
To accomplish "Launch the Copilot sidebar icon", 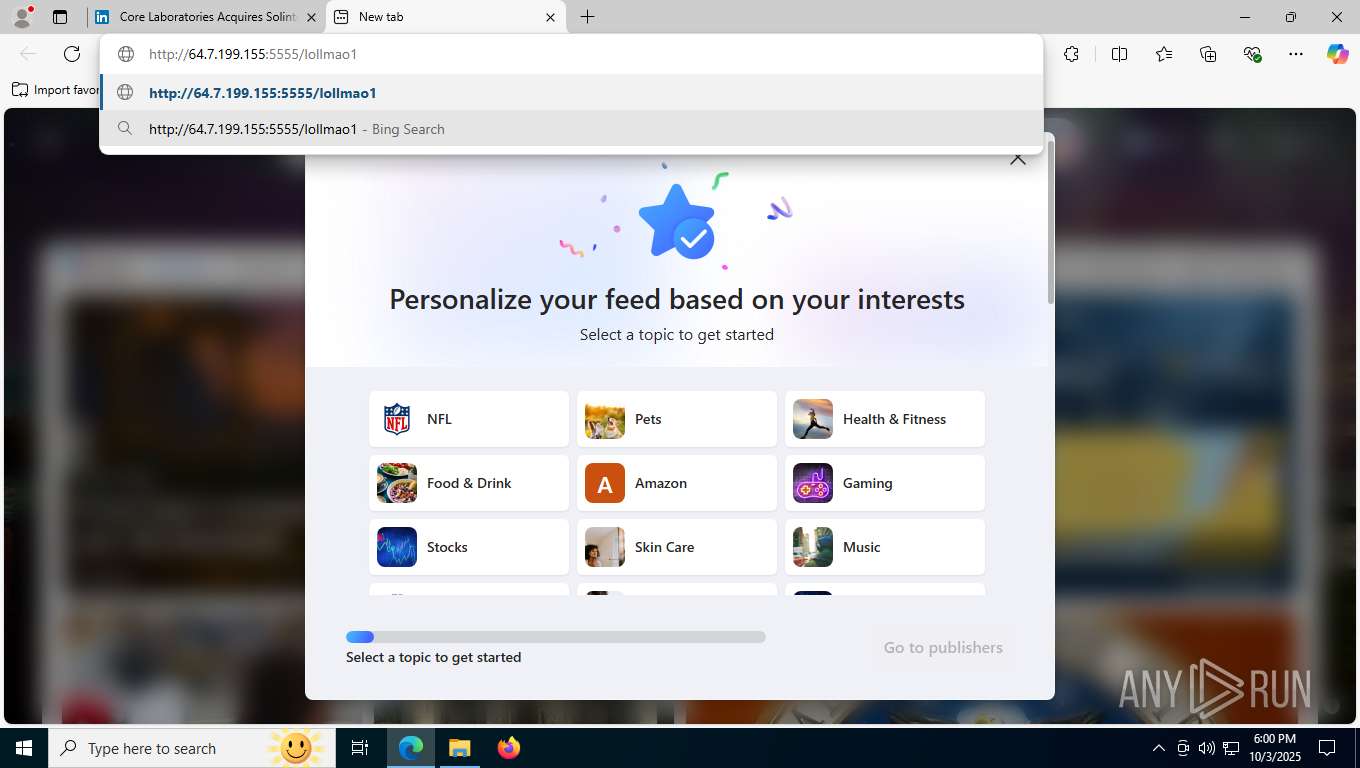I will coord(1338,54).
